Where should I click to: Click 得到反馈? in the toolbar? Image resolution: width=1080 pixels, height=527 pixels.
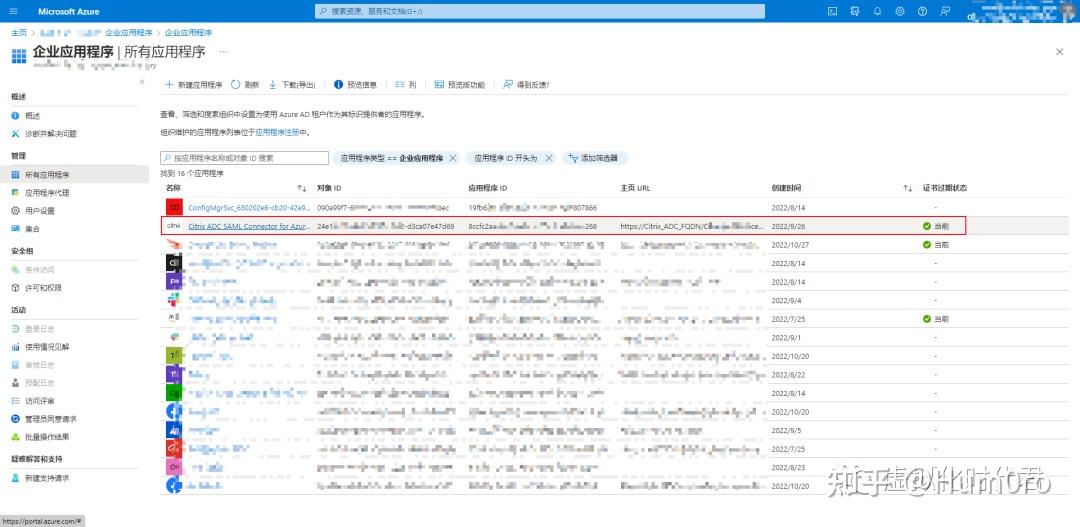[526, 85]
